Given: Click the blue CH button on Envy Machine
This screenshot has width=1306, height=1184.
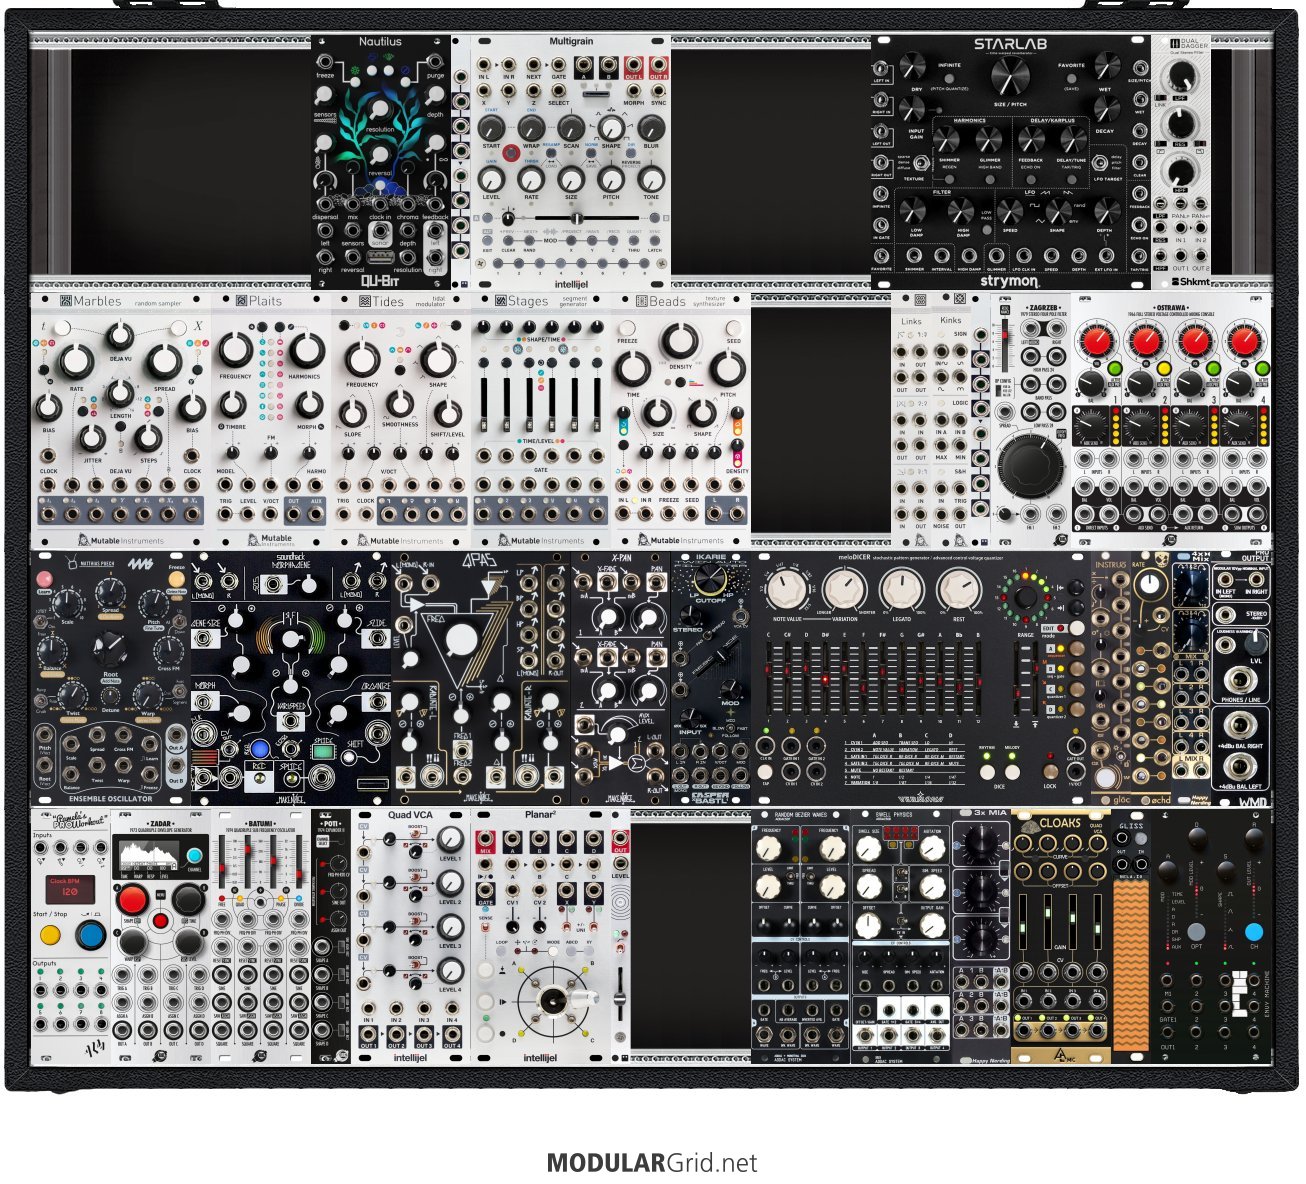Looking at the screenshot, I should (x=1253, y=932).
